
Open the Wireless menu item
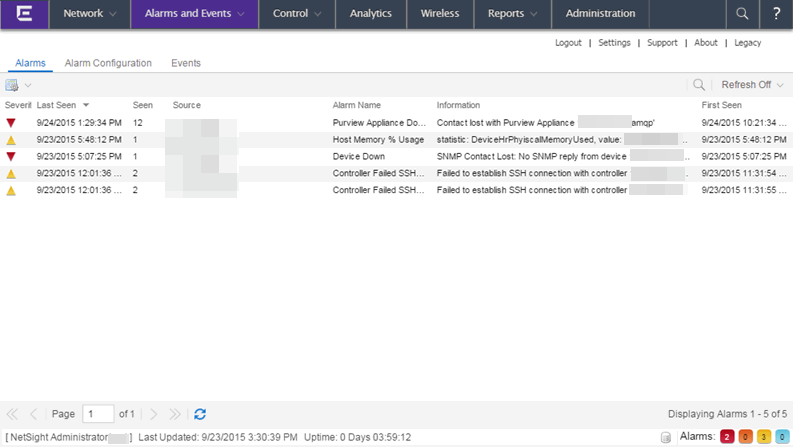(x=440, y=14)
